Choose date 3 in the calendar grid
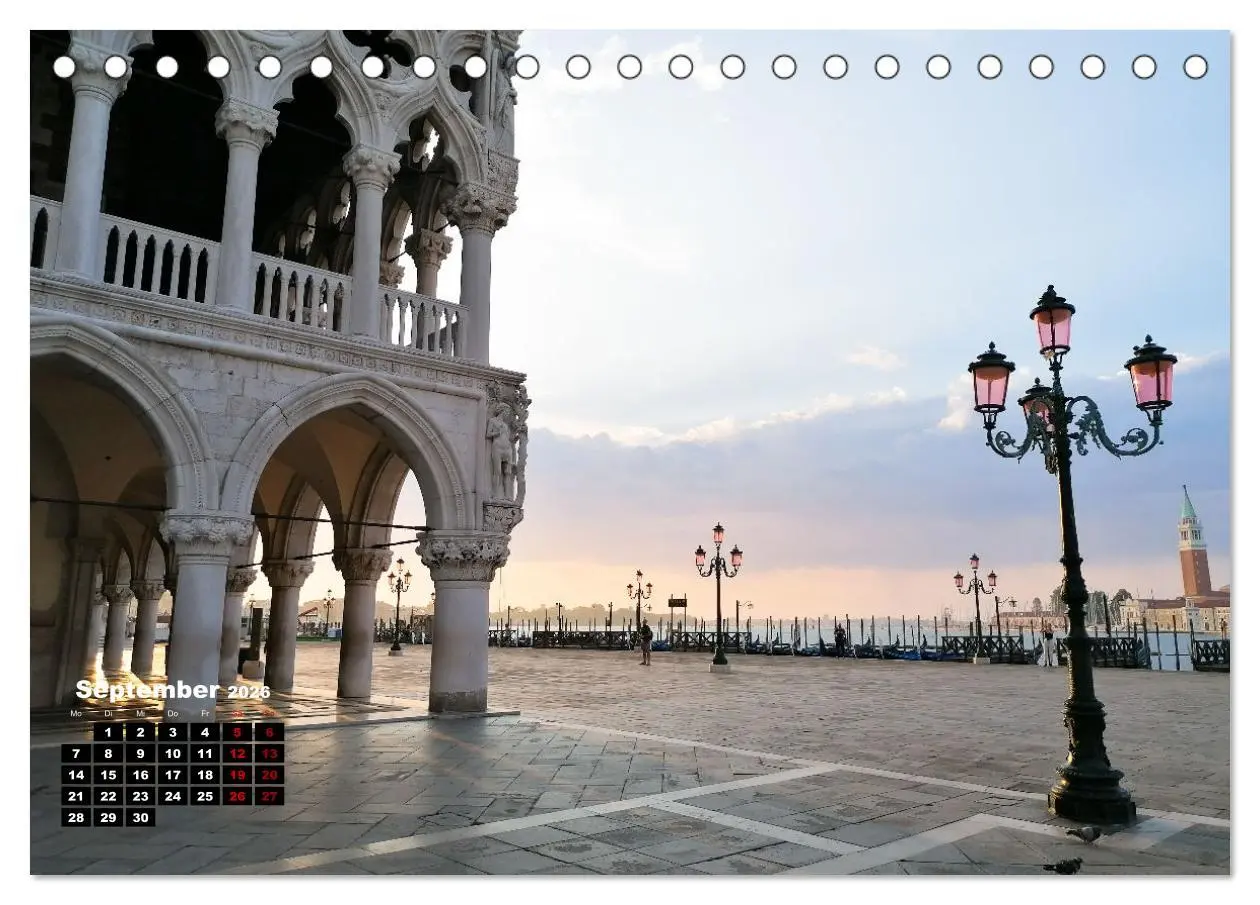The height and width of the screenshot is (905, 1260). 173,732
